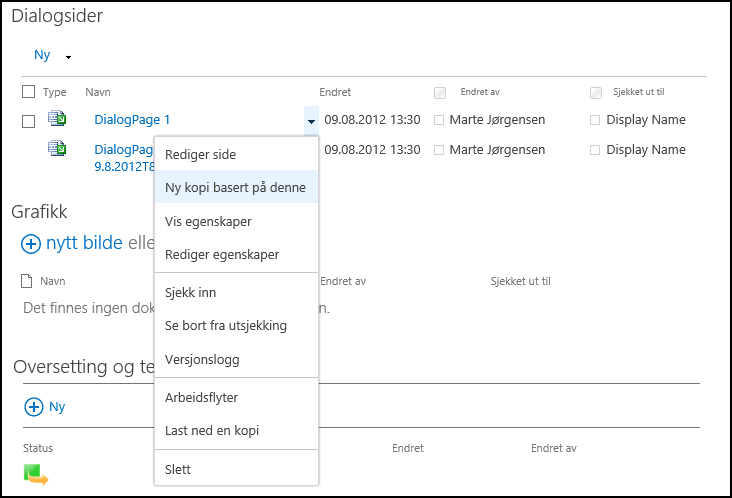
Task: Tick the select-all checkbox beside Type
Action: point(28,91)
